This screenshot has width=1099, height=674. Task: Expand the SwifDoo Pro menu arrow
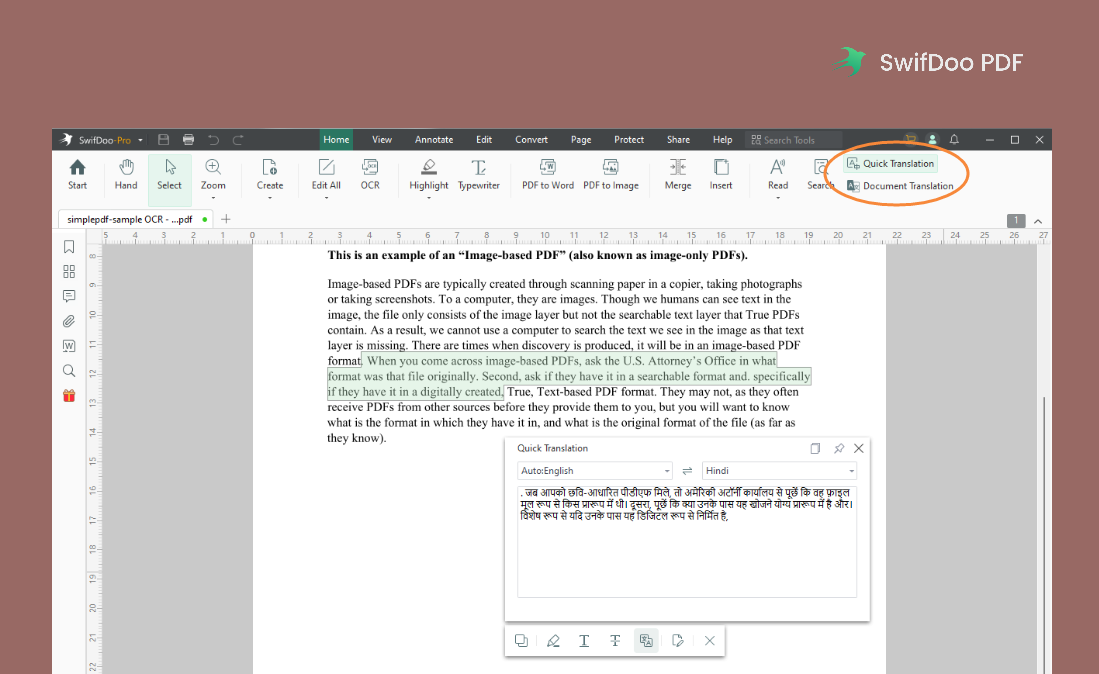click(140, 140)
